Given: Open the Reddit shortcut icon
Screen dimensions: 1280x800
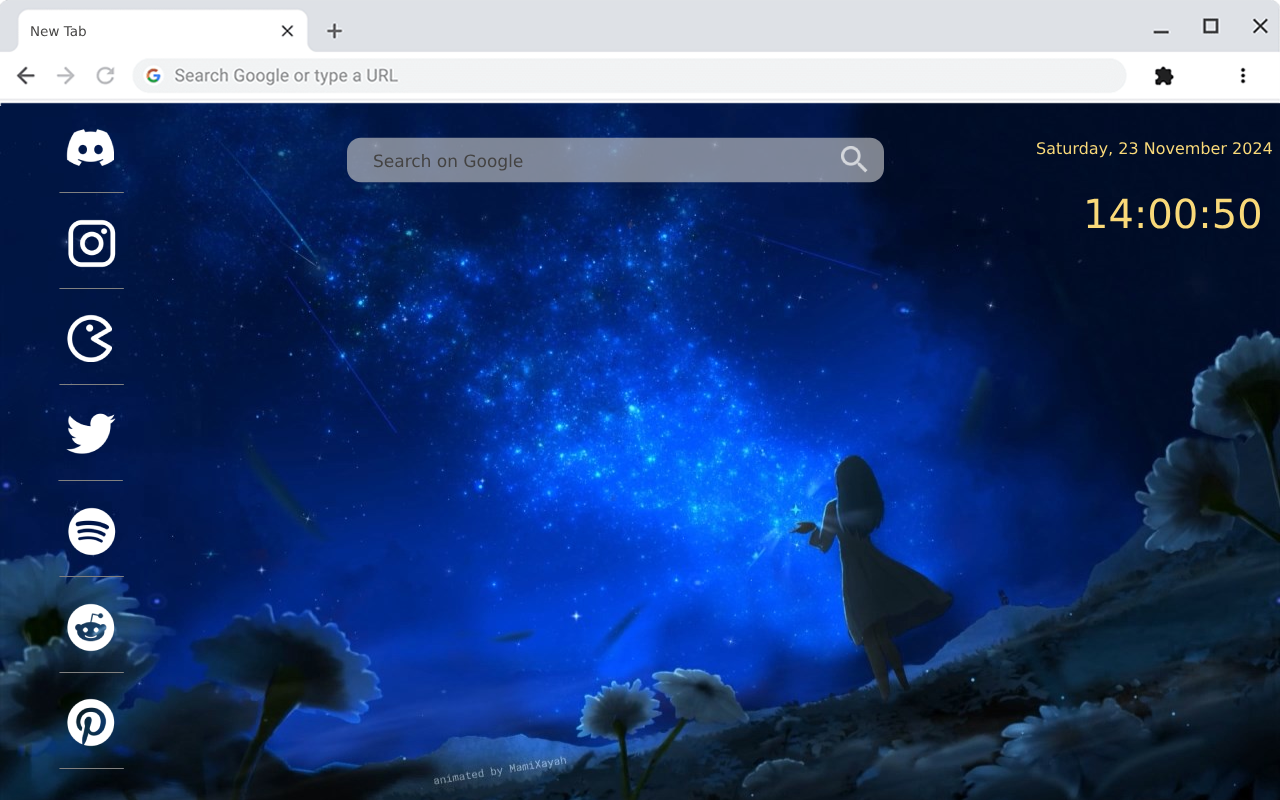Looking at the screenshot, I should coord(91,627).
